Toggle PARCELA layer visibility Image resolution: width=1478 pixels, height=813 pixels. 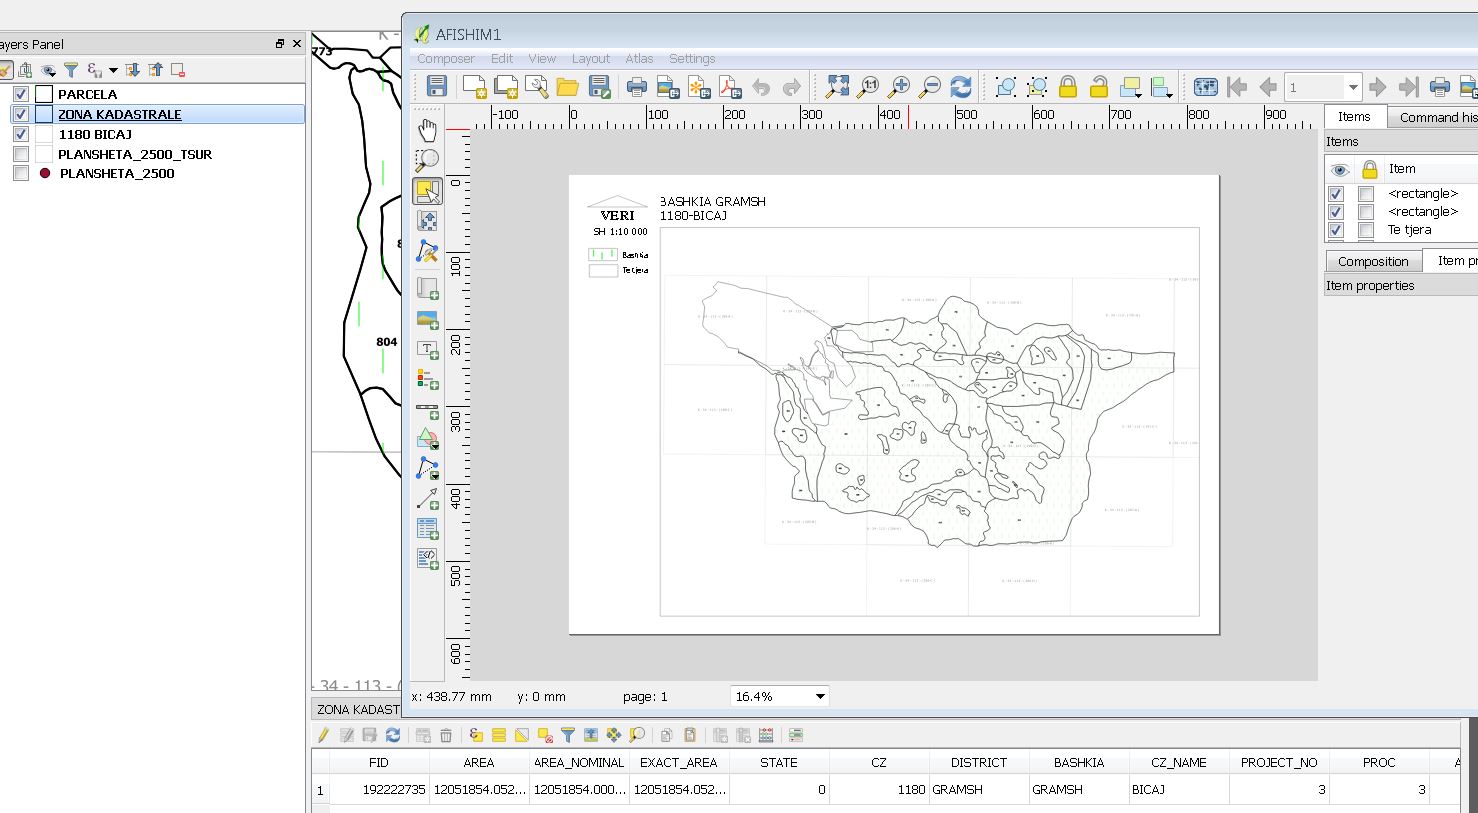[21, 94]
